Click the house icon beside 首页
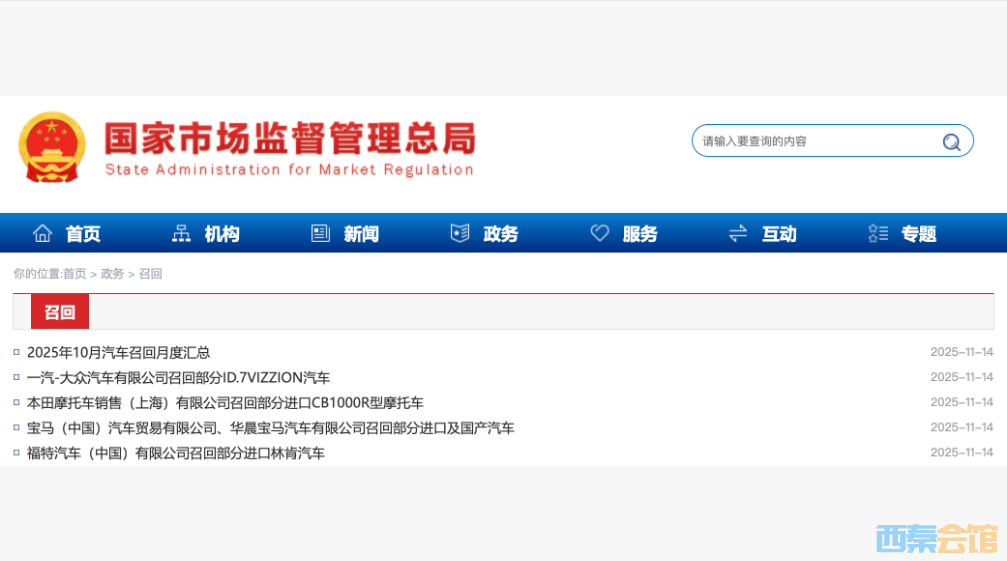Image resolution: width=1007 pixels, height=561 pixels. tap(42, 233)
